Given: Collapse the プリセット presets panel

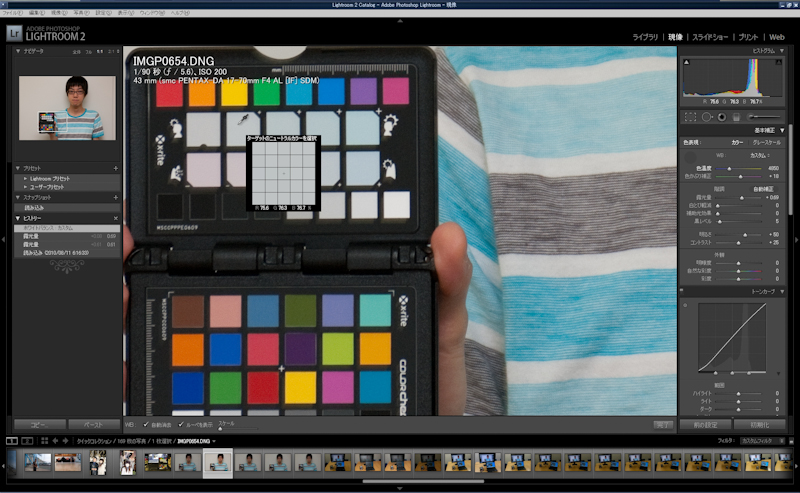Looking at the screenshot, I should [x=18, y=168].
